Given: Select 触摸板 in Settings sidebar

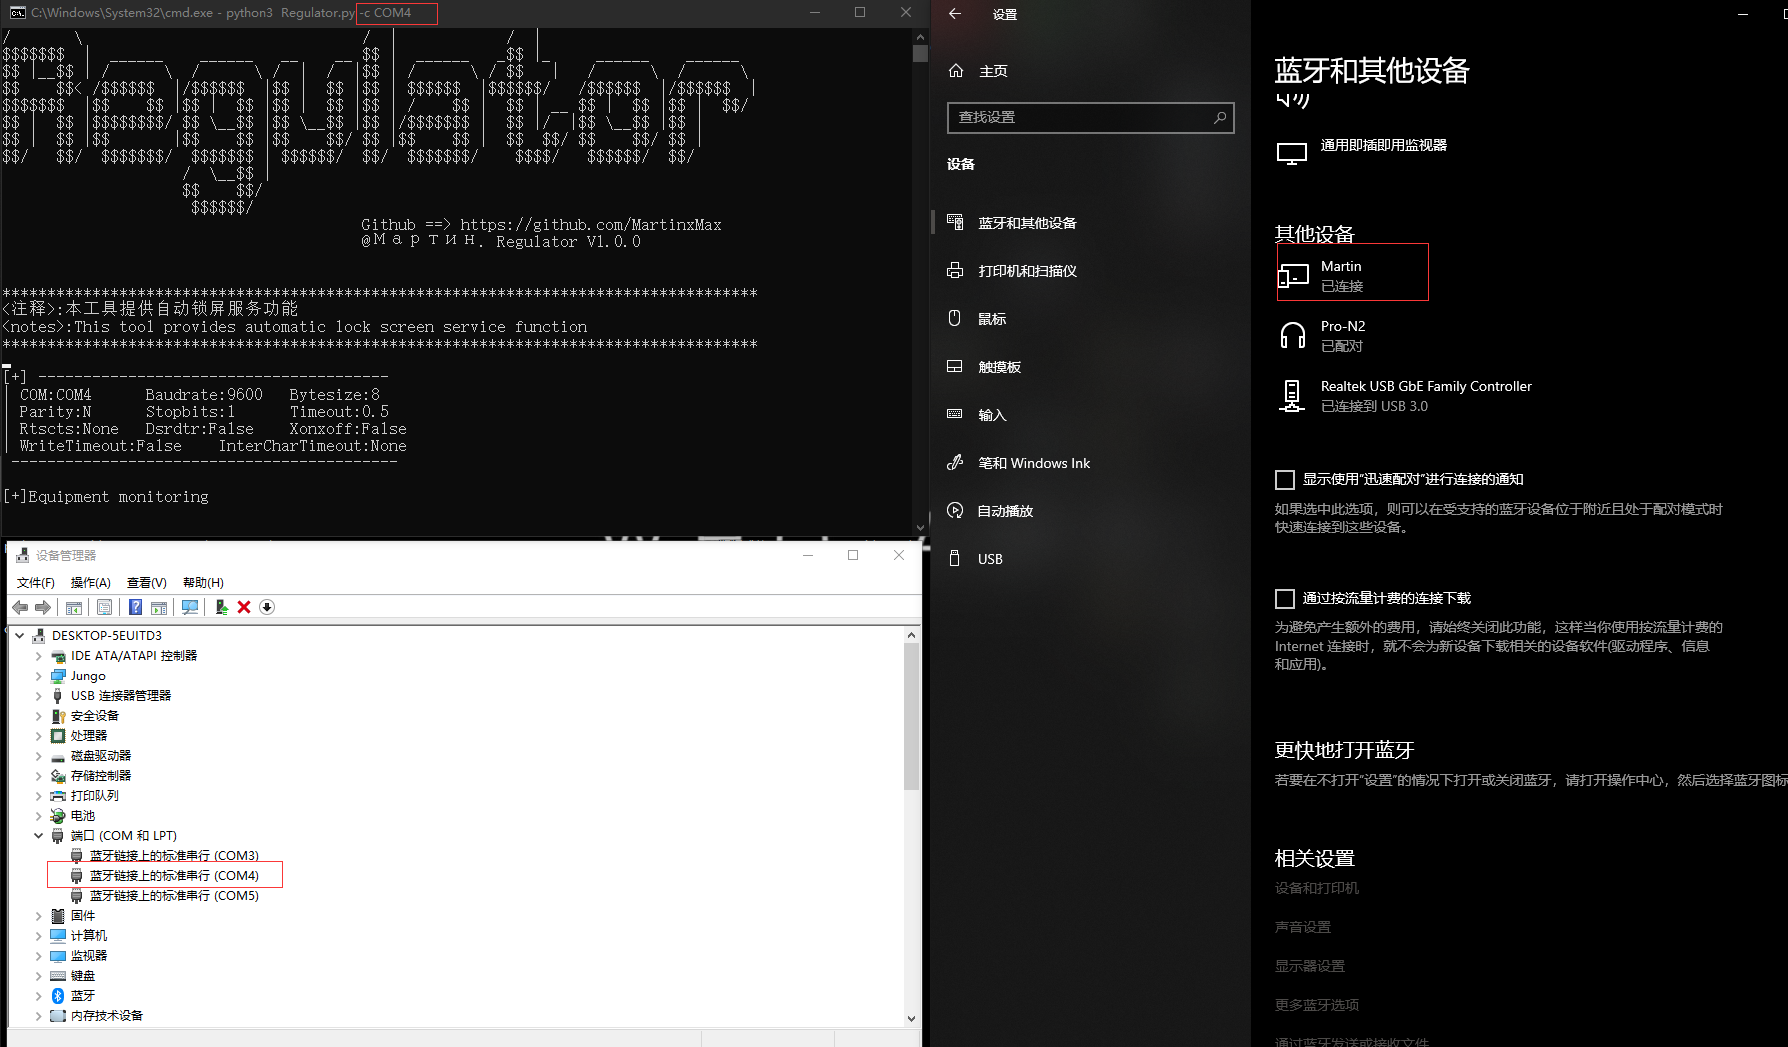Looking at the screenshot, I should (999, 367).
